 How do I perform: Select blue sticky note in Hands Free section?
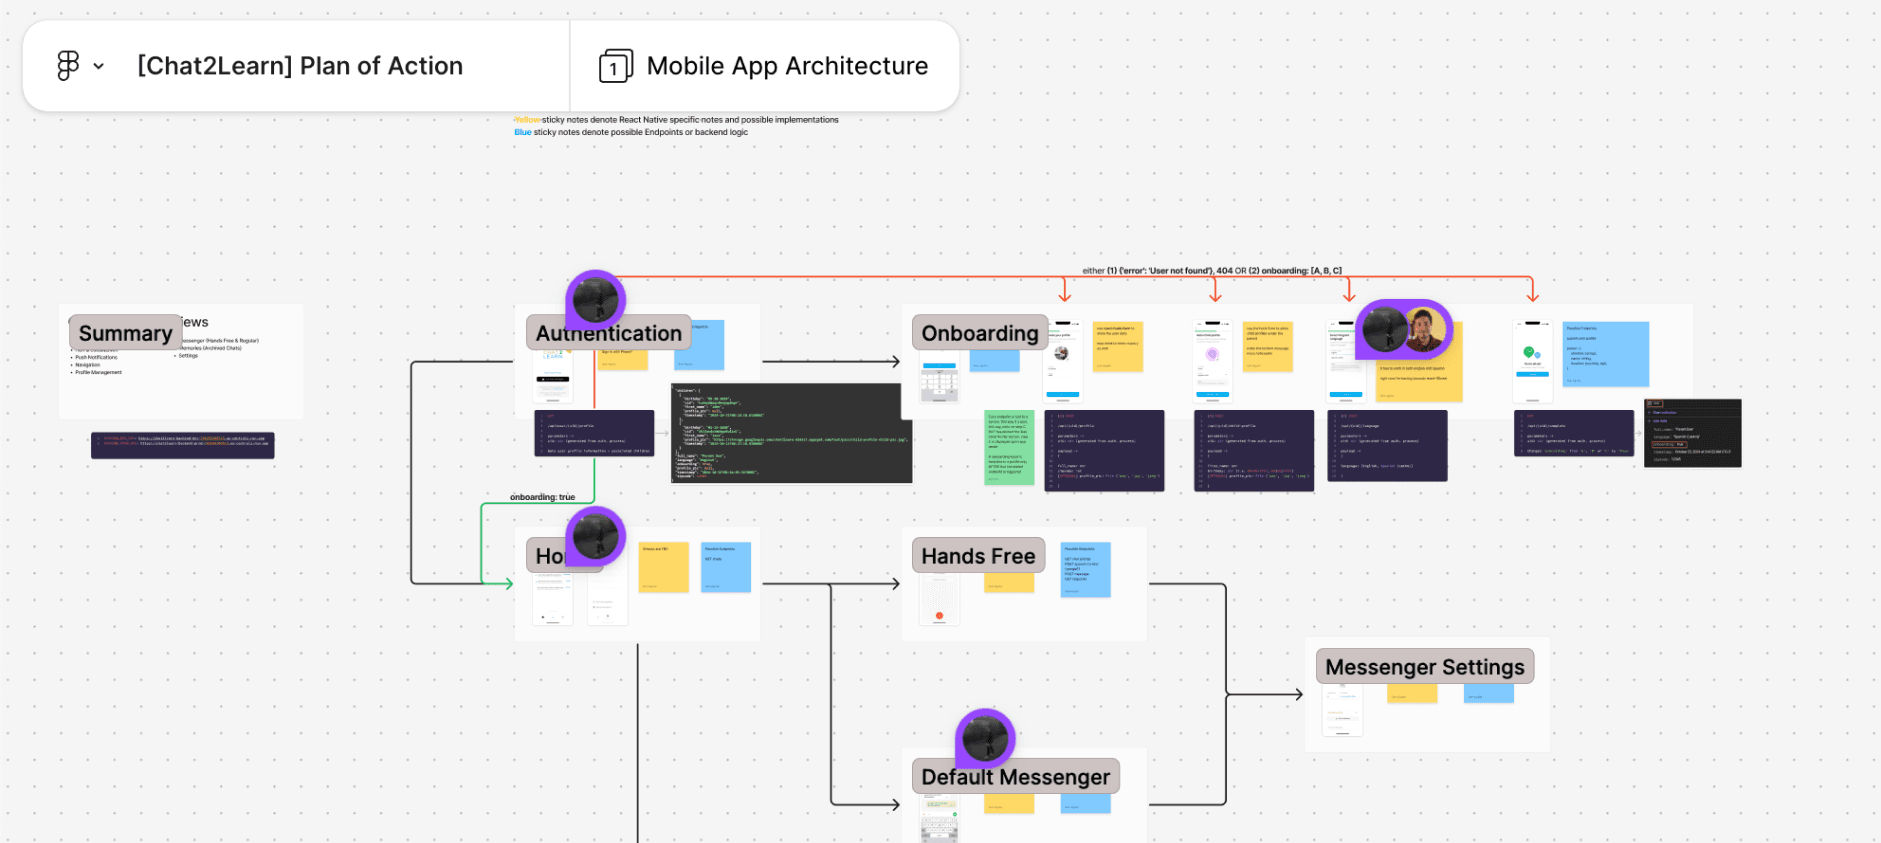coord(1085,569)
